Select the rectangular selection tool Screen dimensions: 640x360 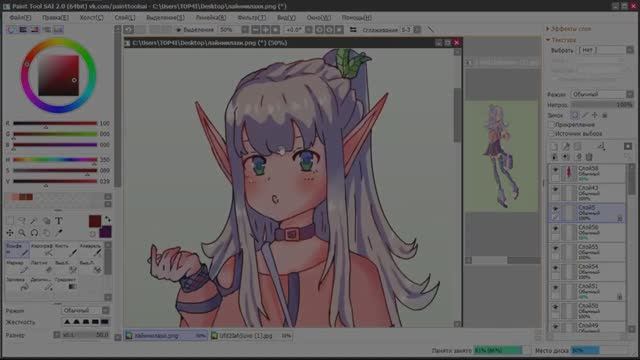point(10,221)
